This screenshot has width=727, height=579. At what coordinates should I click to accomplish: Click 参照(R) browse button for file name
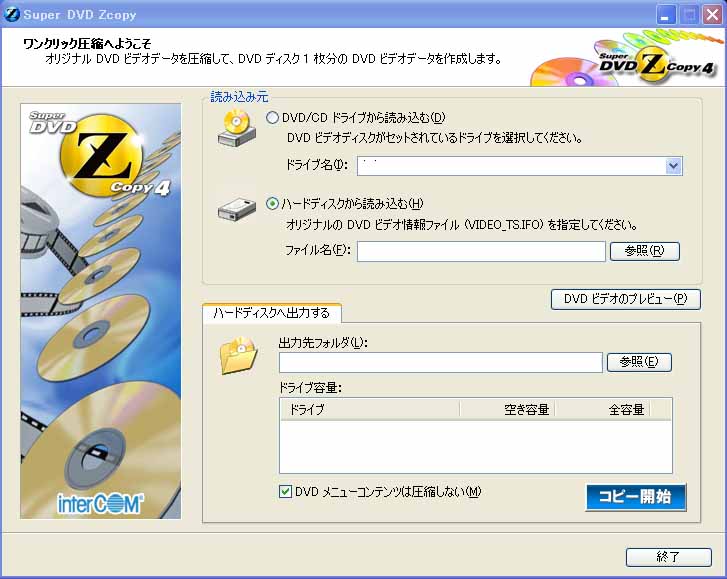(644, 251)
